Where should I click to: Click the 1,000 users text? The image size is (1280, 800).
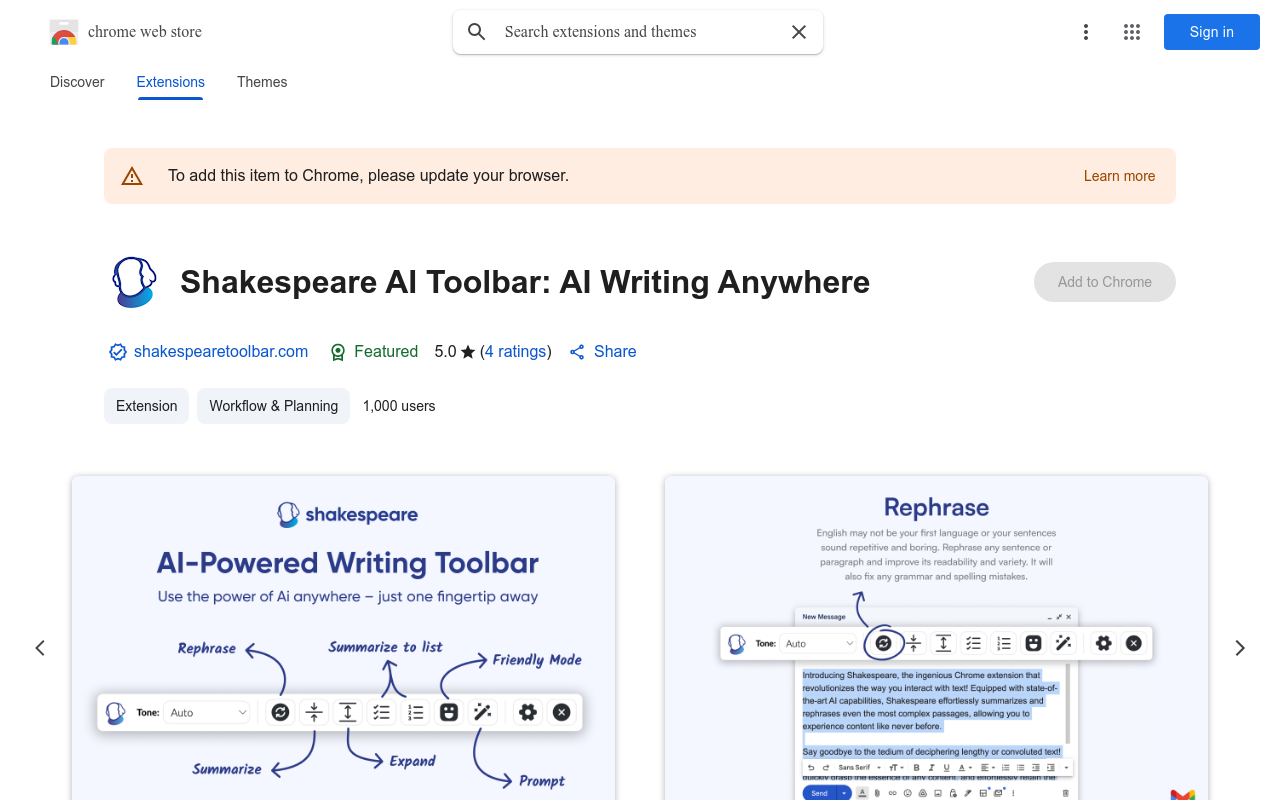399,406
